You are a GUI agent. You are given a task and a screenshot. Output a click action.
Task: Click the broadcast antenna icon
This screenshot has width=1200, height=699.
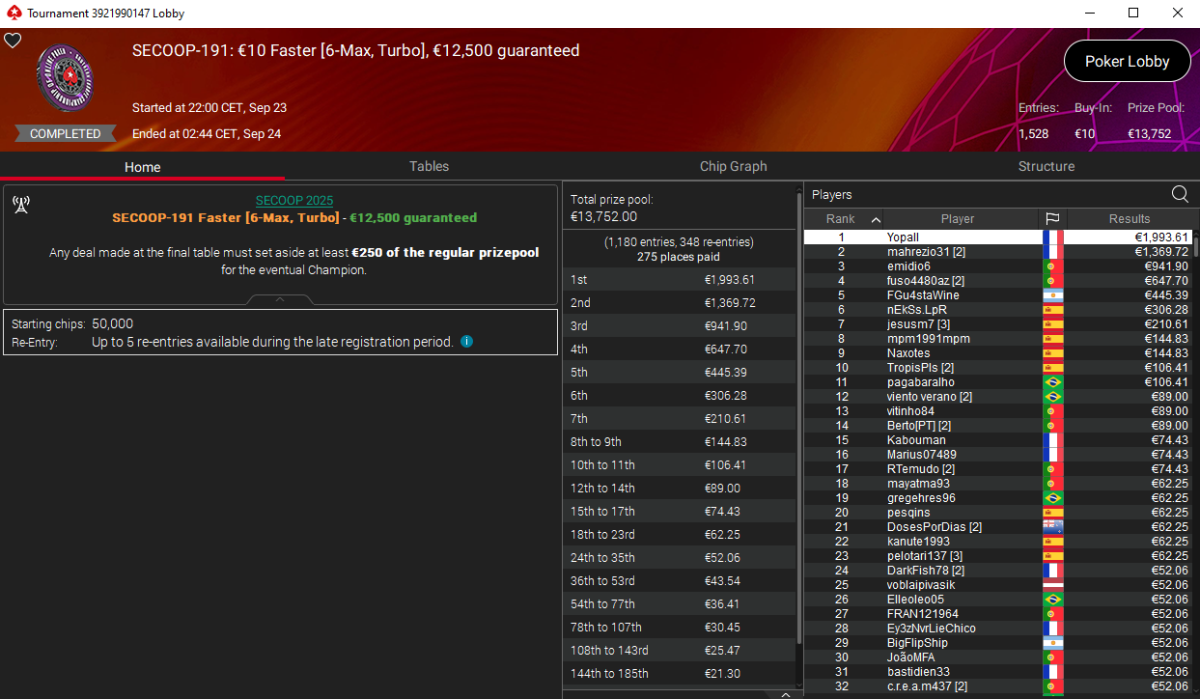tap(20, 205)
